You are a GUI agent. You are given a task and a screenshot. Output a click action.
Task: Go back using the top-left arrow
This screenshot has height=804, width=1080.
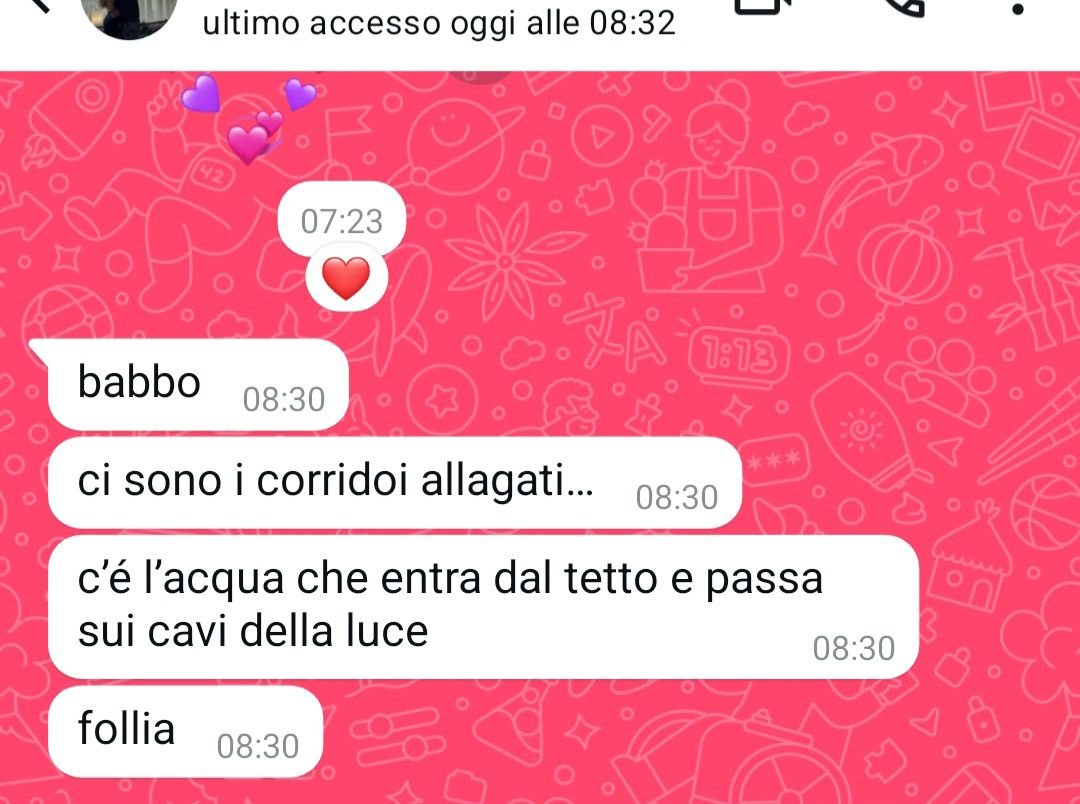(x=40, y=5)
